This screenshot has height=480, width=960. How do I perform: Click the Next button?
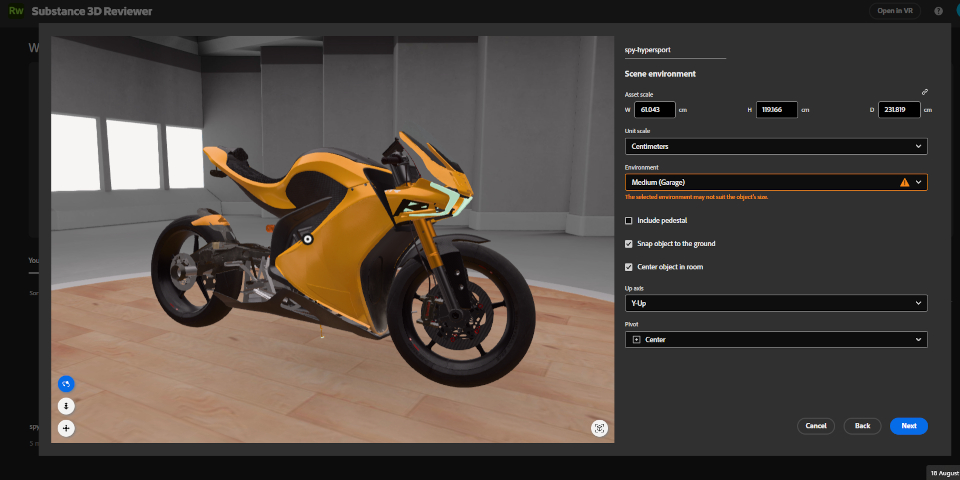pyautogui.click(x=909, y=426)
